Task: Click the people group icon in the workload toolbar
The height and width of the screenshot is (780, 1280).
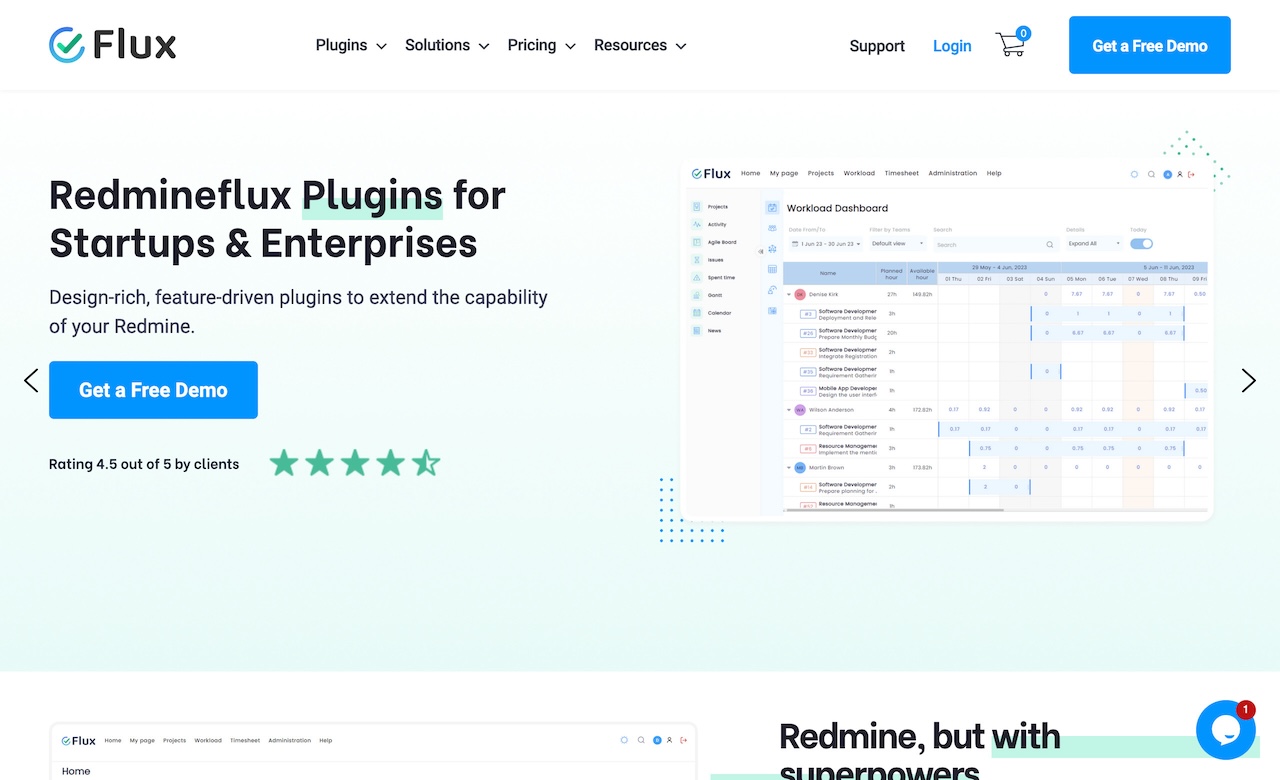Action: tap(772, 228)
